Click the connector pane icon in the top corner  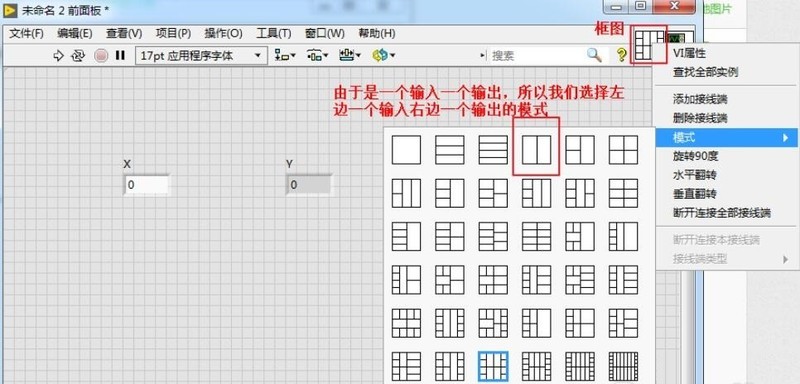tap(648, 45)
